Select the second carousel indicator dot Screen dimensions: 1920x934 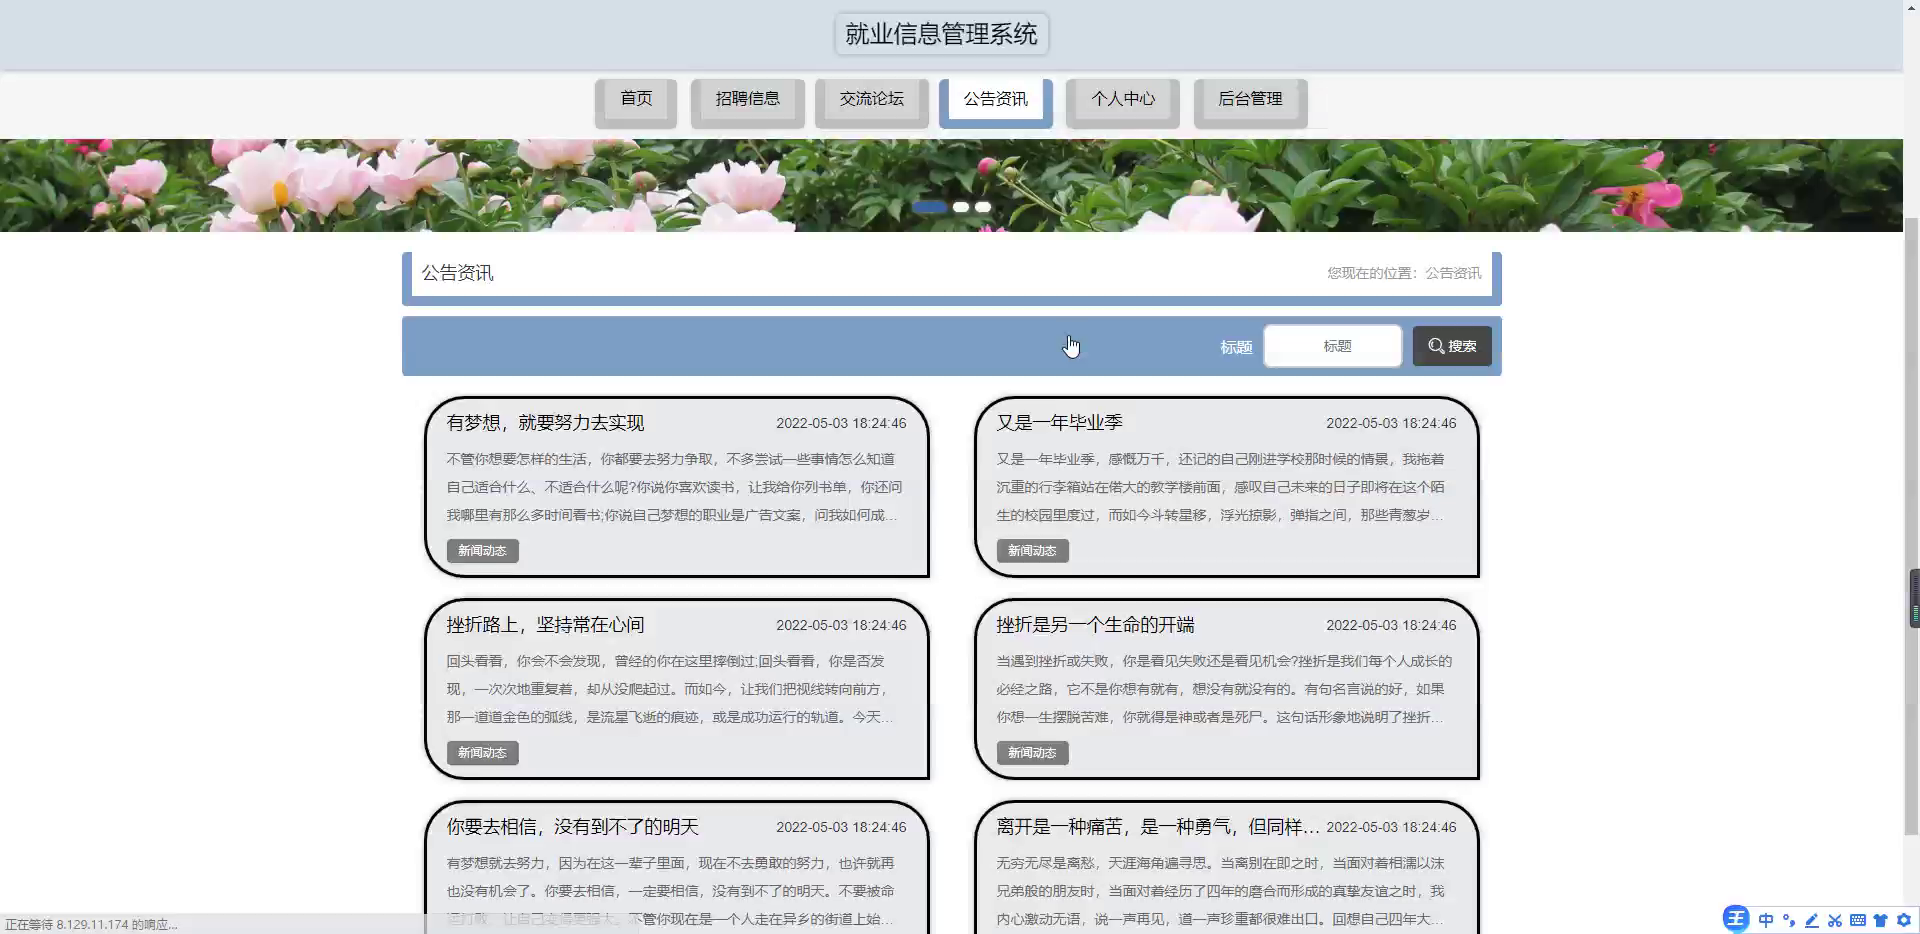coord(961,207)
